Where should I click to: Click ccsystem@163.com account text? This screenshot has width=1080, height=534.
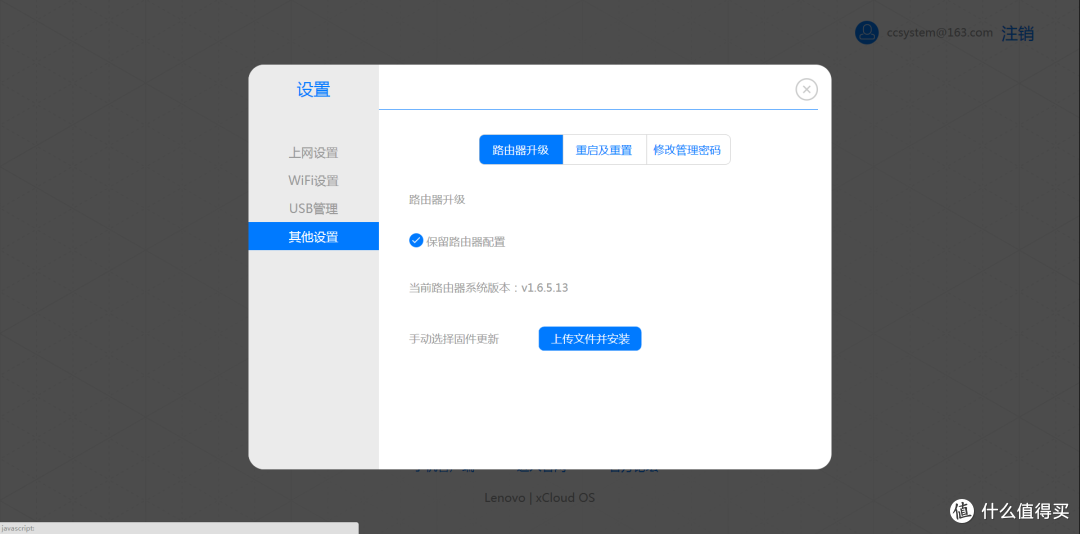coord(939,33)
